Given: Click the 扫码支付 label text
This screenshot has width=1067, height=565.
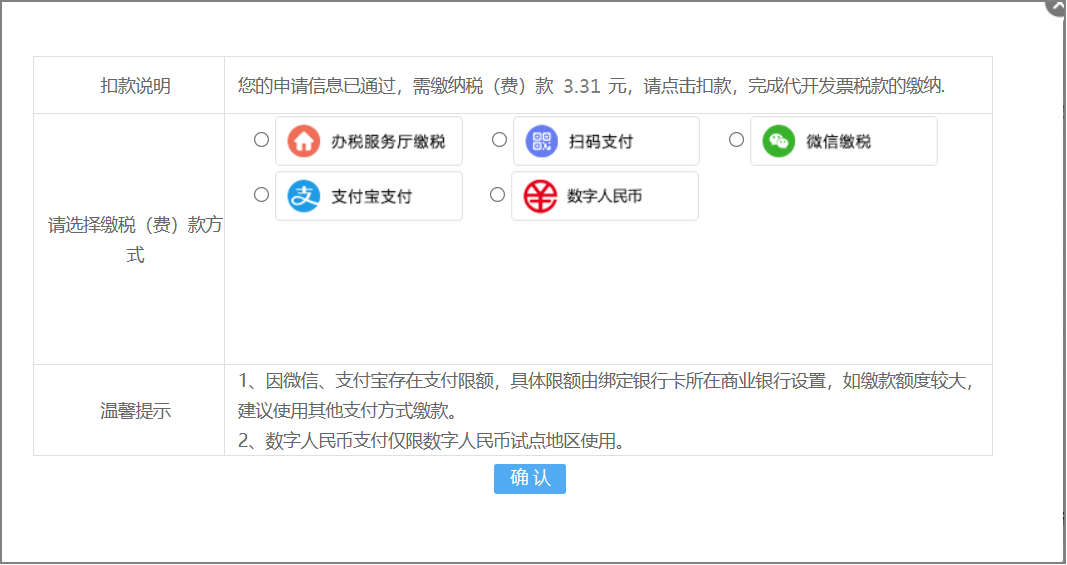Looking at the screenshot, I should click(601, 142).
